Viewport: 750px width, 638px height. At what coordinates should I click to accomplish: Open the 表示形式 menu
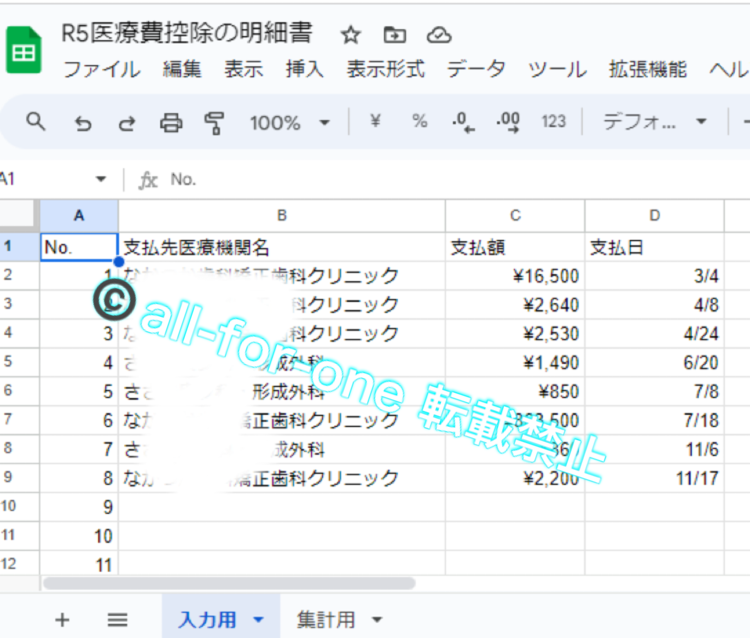(x=386, y=69)
